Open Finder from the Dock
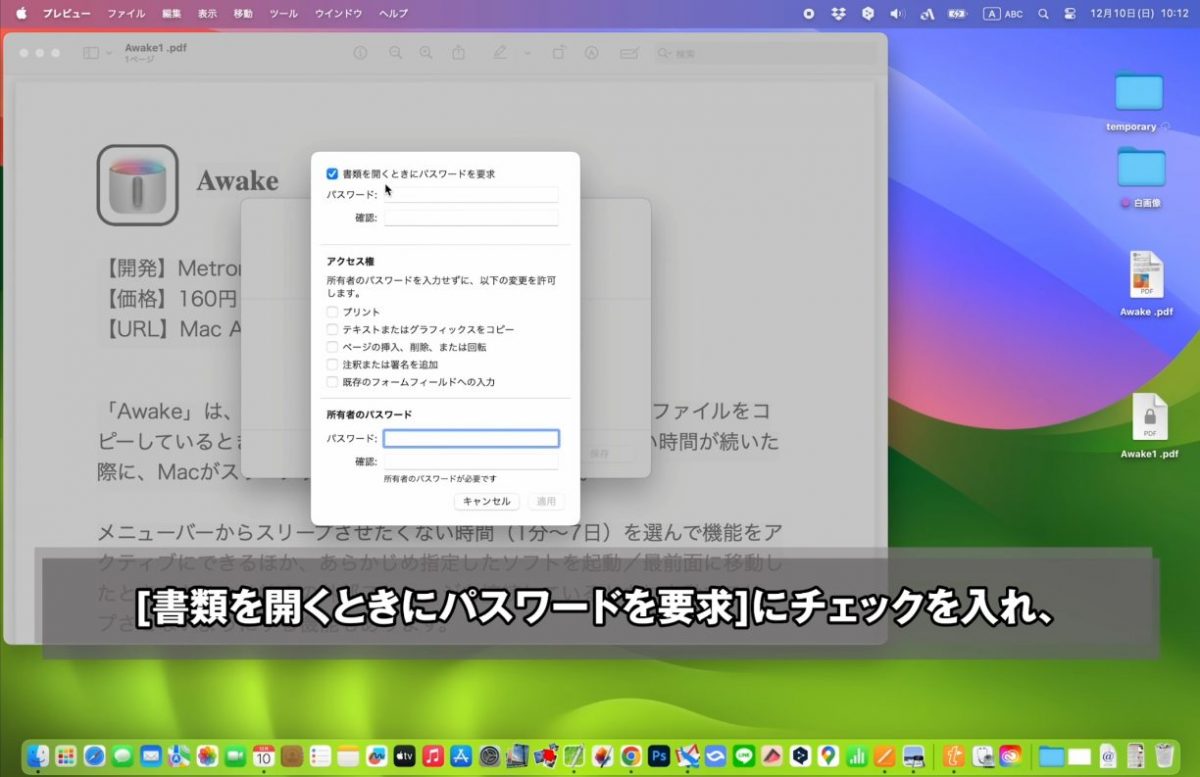This screenshot has height=777, width=1200. pyautogui.click(x=38, y=756)
